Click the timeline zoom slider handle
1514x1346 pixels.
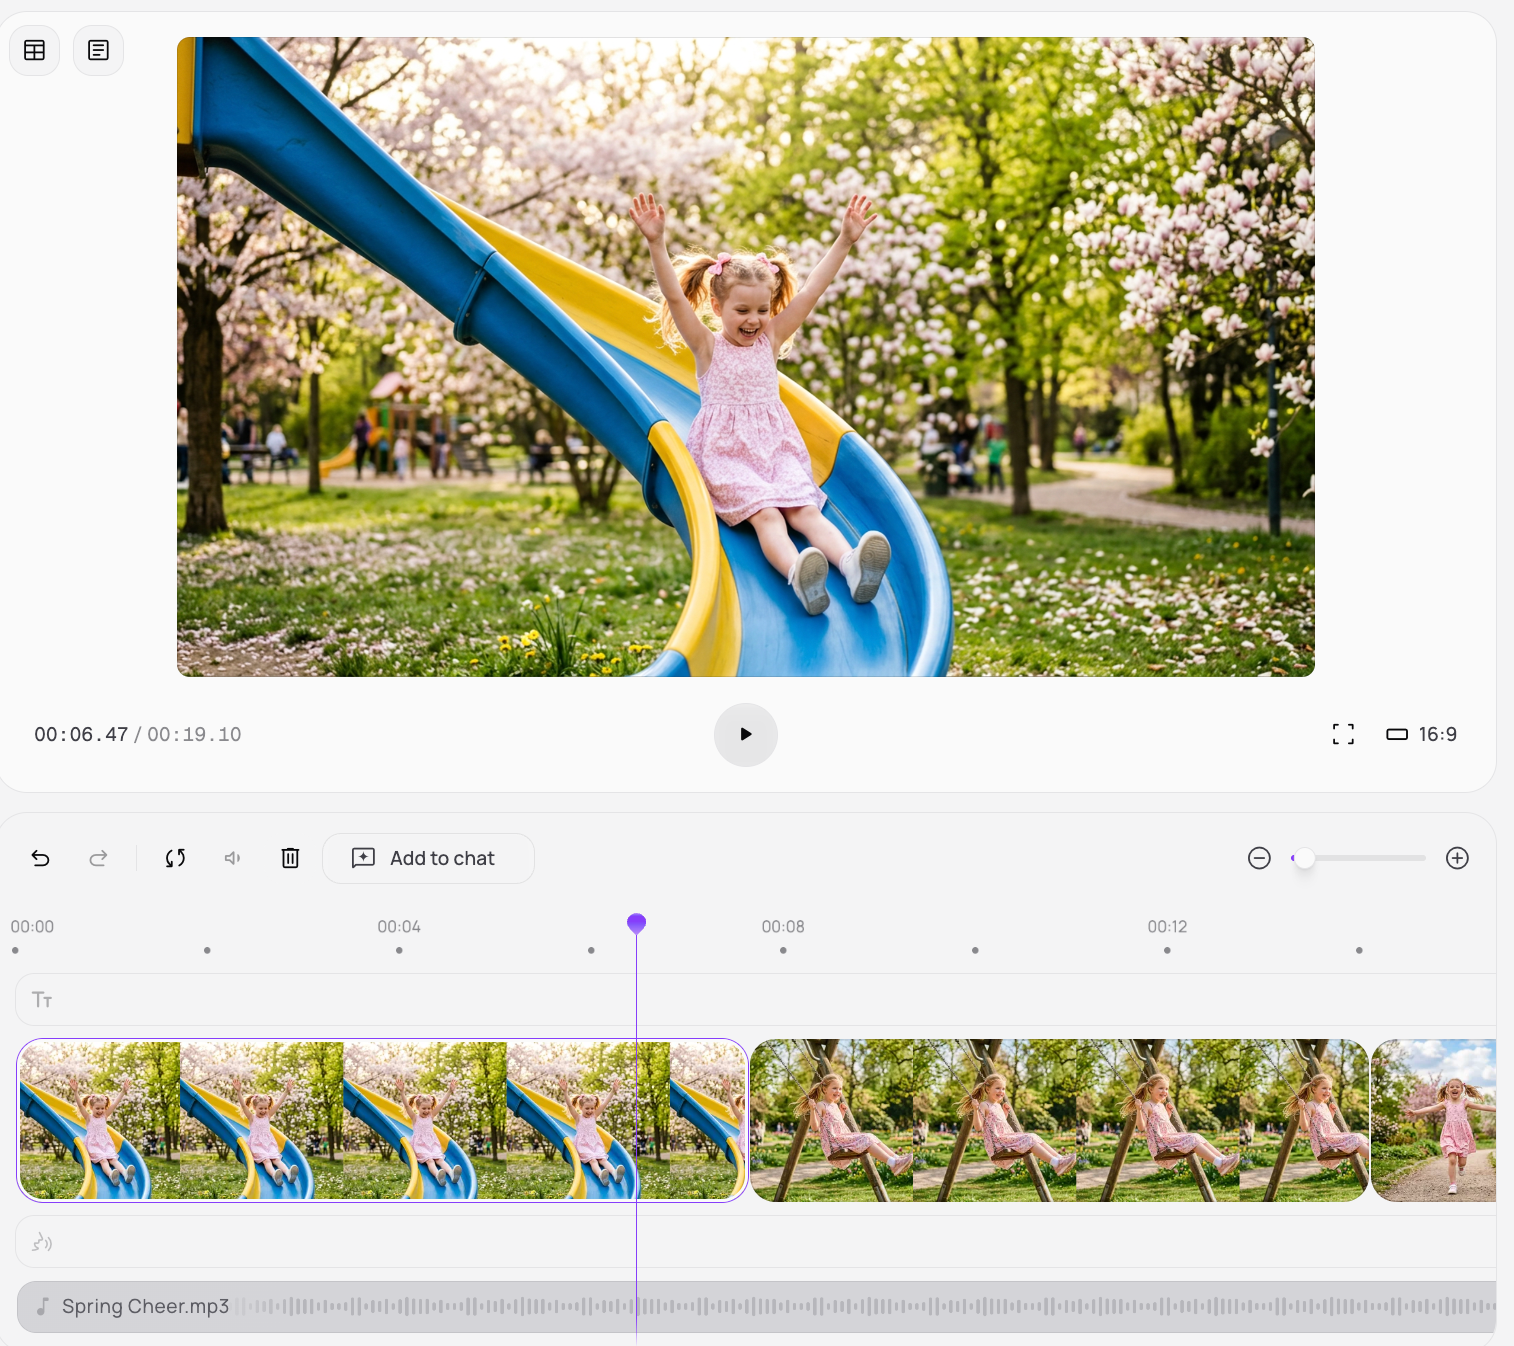point(1304,858)
